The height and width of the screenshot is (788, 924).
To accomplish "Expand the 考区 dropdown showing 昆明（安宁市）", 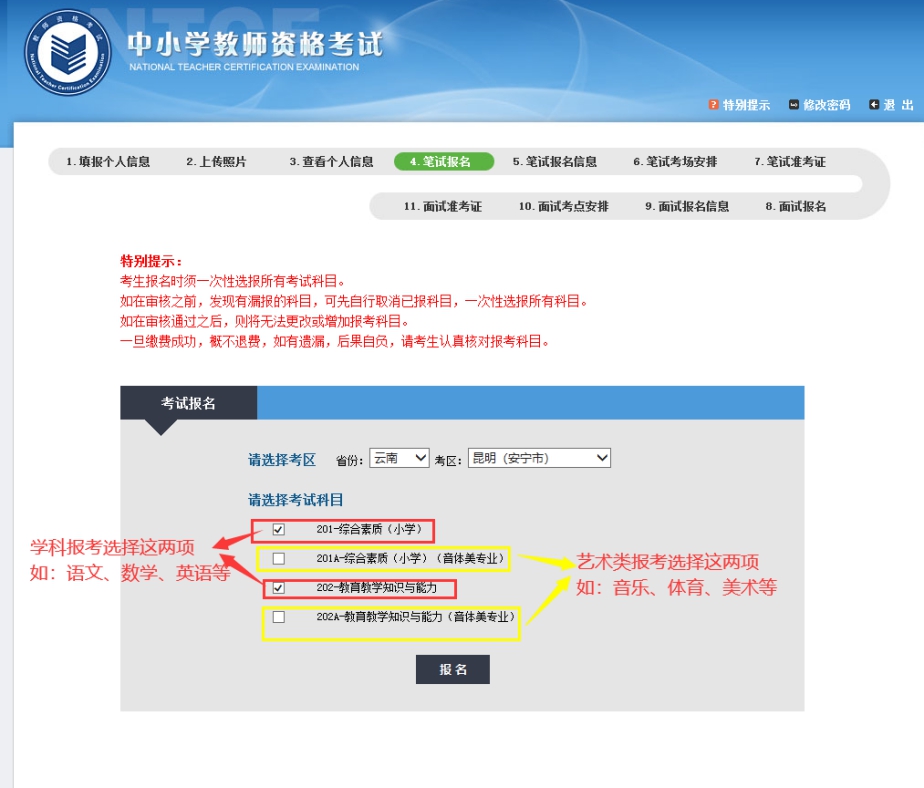I will pyautogui.click(x=539, y=458).
